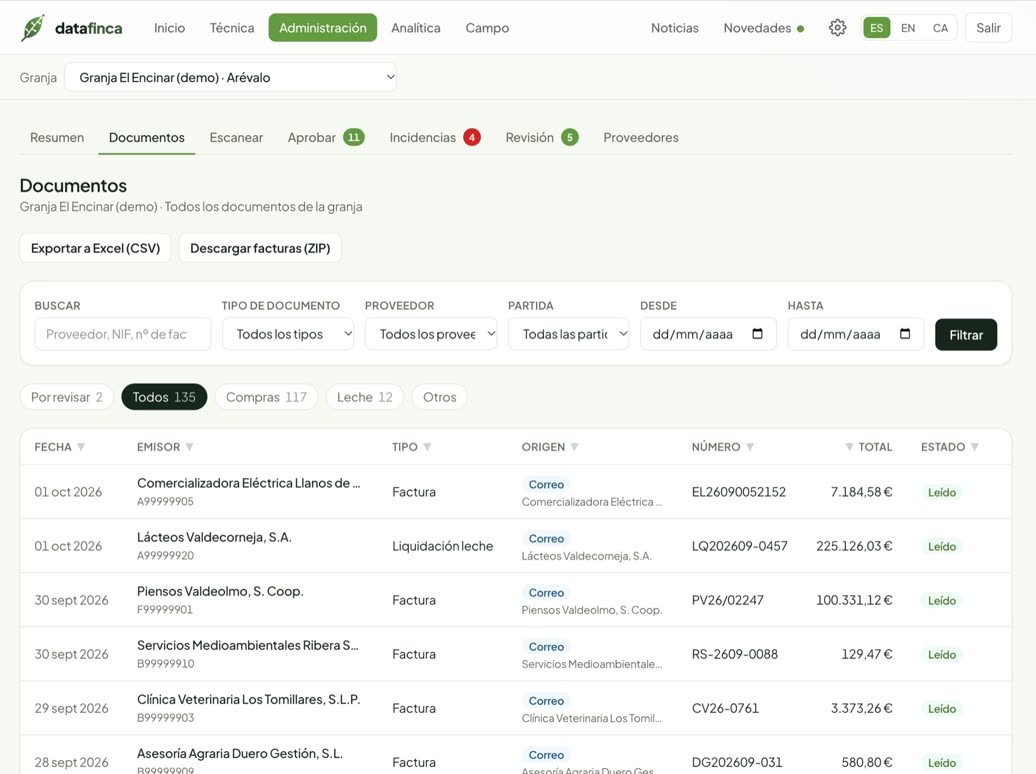1036x774 pixels.
Task: Click the datafinca leaf logo
Action: pos(32,28)
